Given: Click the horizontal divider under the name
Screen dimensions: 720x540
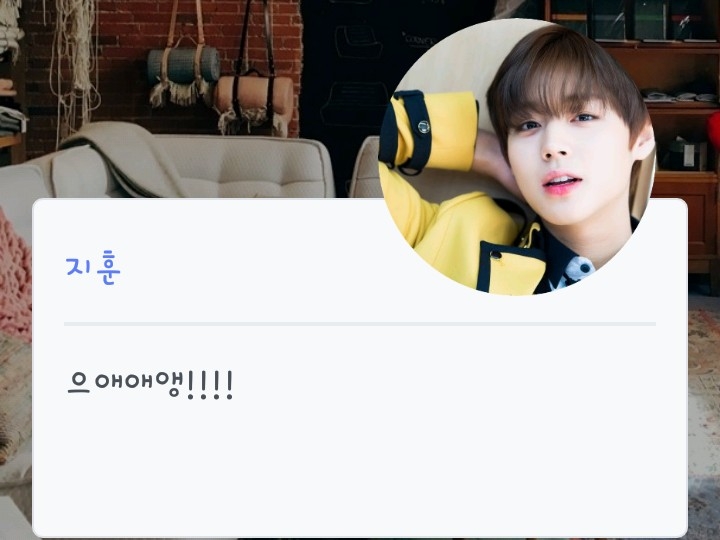Looking at the screenshot, I should coord(360,324).
